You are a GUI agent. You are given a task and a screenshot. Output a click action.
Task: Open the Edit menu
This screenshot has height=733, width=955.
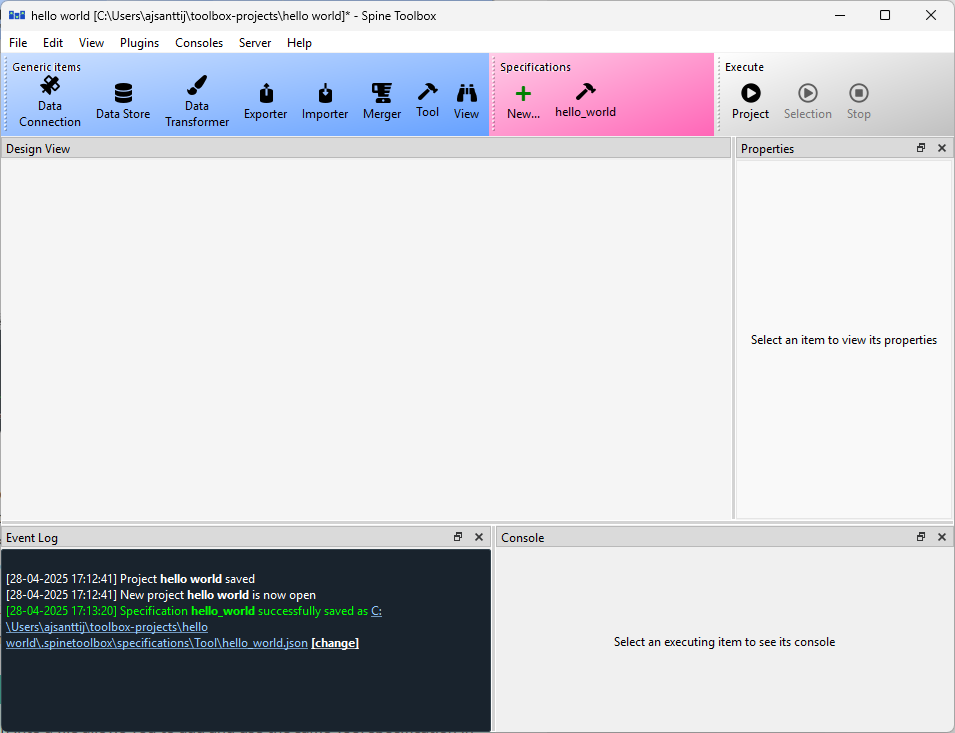(x=53, y=43)
